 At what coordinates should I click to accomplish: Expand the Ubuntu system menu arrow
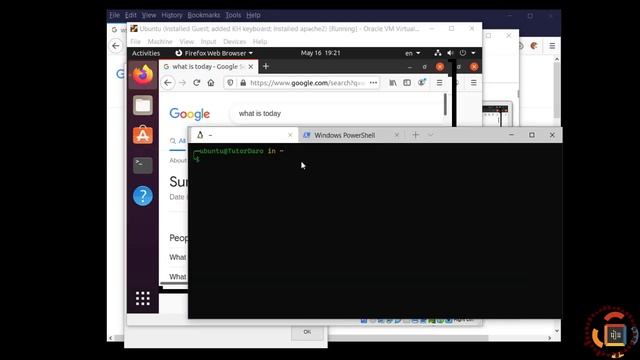coord(473,53)
